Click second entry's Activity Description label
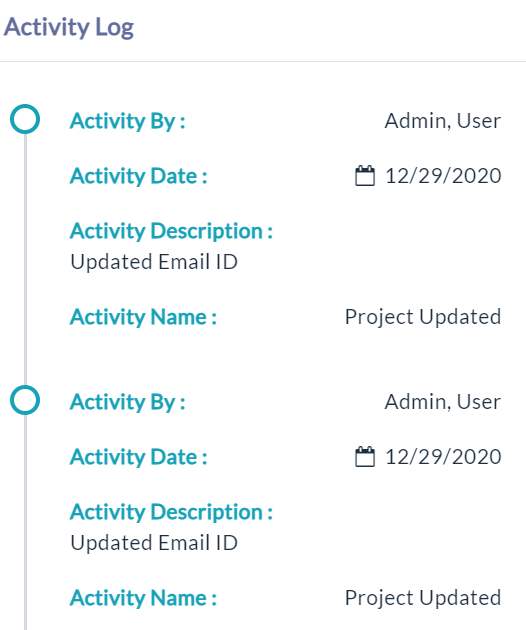This screenshot has height=630, width=526. [172, 512]
